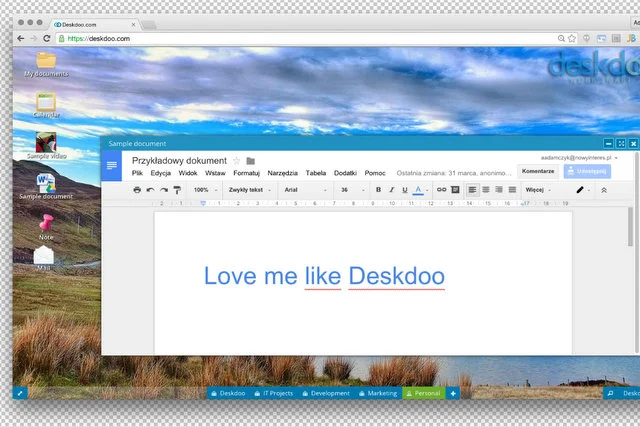
Task: Click the redo arrow icon
Action: [x=164, y=190]
